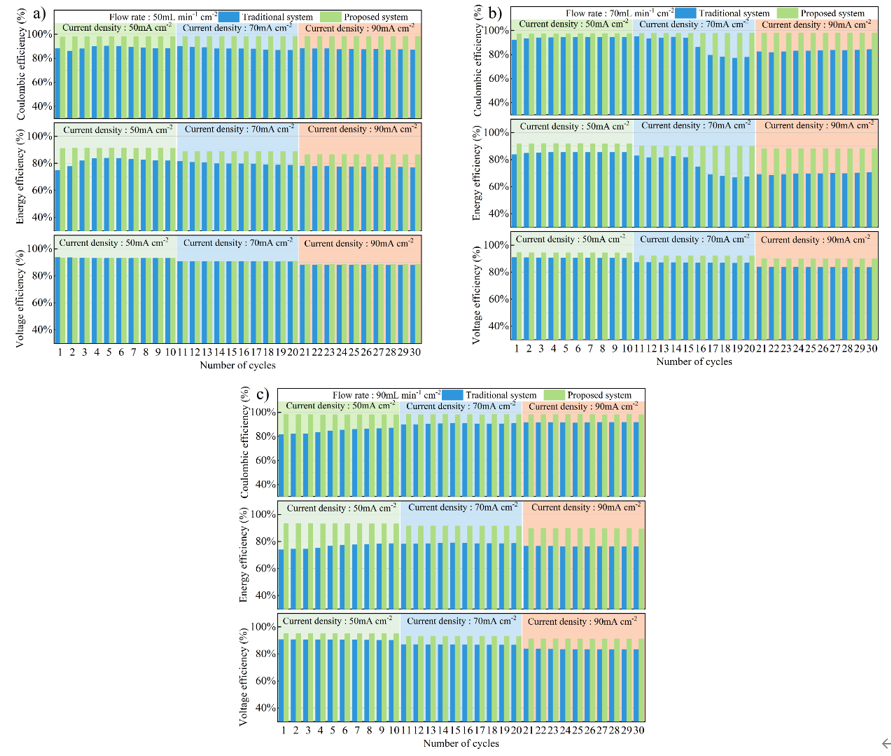The width and height of the screenshot is (891, 756).
Task: Click the blue Traditional system swatch in panel c
Action: click(x=452, y=395)
